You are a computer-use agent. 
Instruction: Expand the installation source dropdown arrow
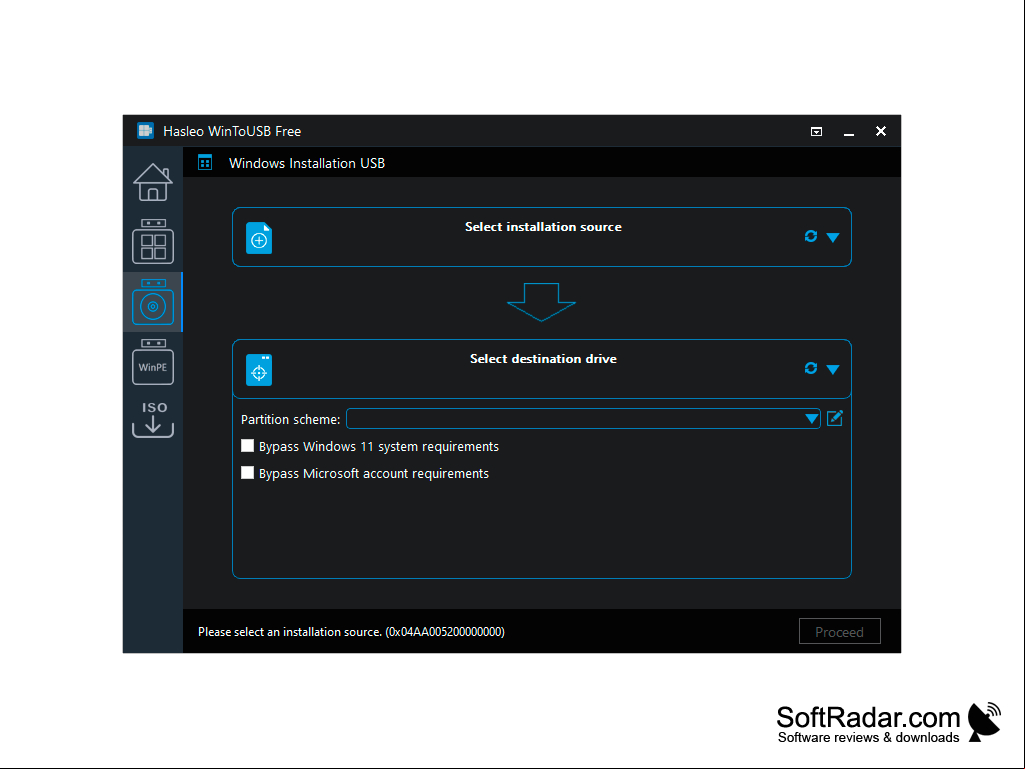pyautogui.click(x=833, y=237)
